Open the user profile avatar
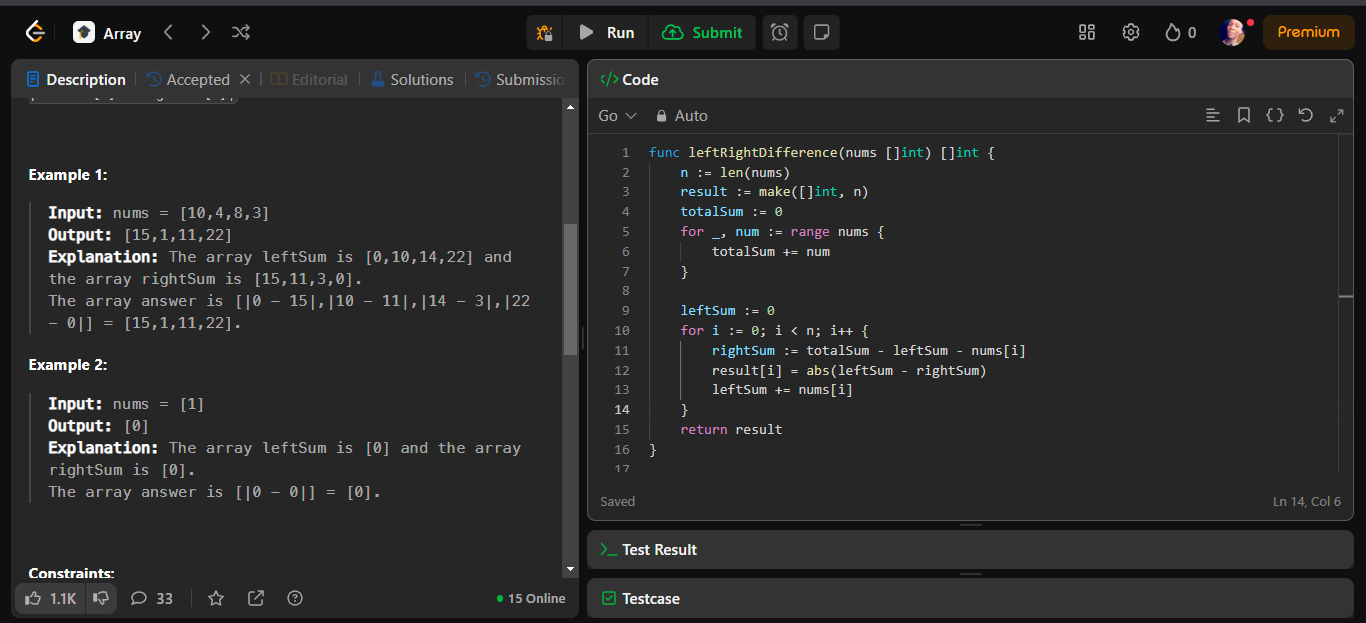 coord(1233,33)
